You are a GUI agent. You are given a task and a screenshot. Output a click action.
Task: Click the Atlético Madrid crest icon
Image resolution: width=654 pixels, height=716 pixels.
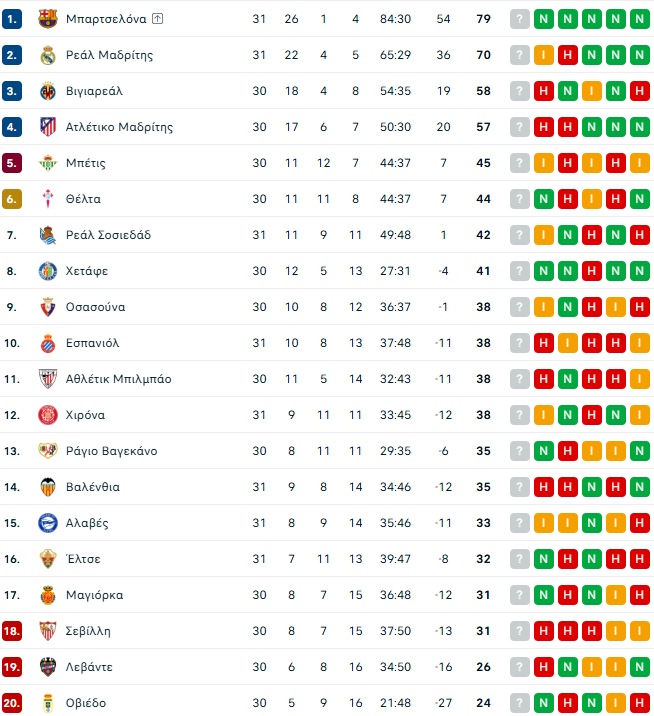[47, 127]
